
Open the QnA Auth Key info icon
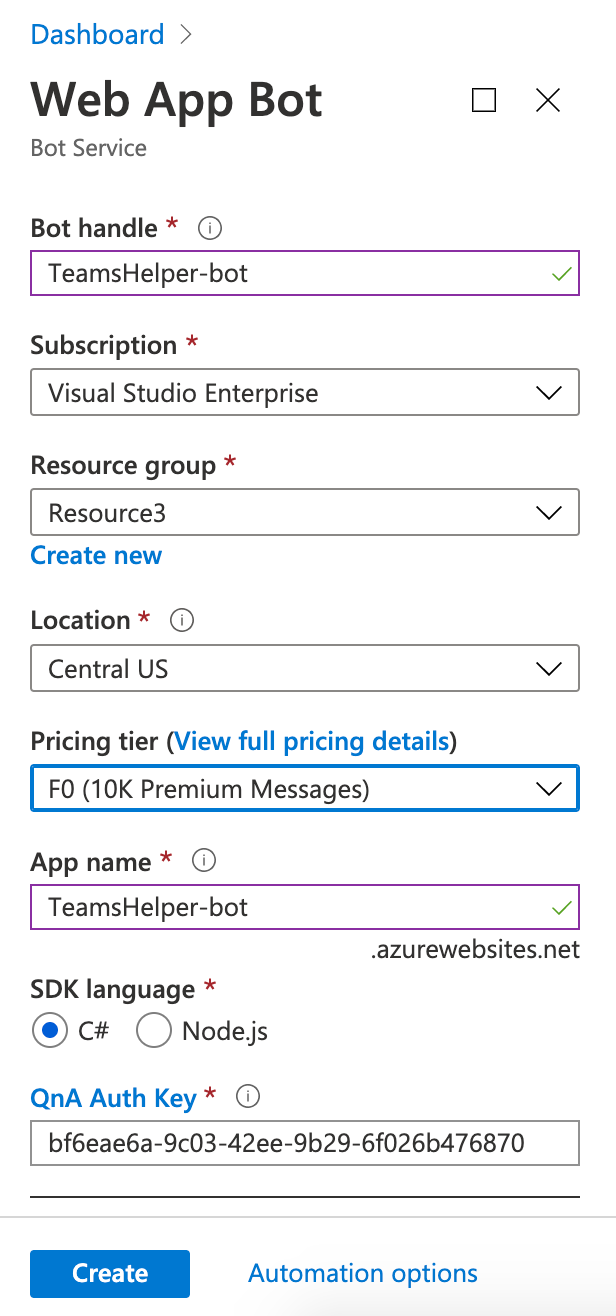coord(248,1097)
